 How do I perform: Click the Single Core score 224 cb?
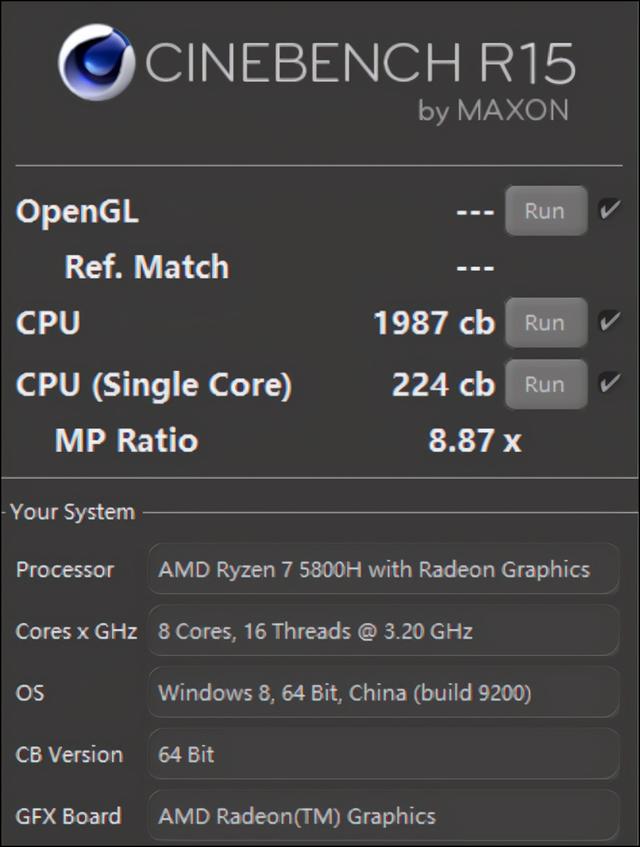click(443, 384)
